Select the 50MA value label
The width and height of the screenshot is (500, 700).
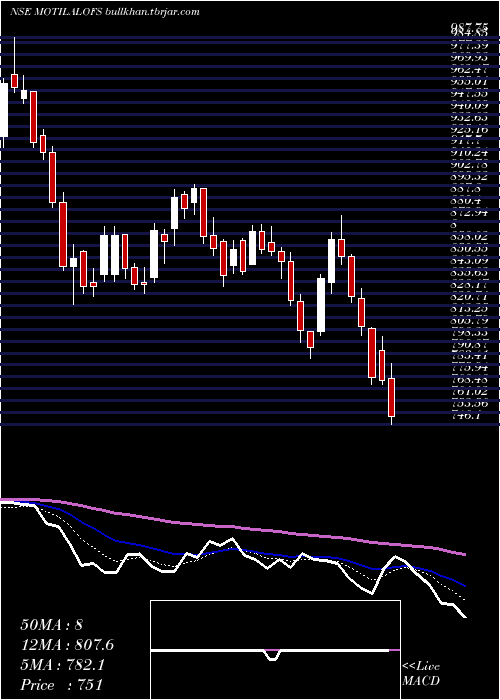(x=51, y=625)
